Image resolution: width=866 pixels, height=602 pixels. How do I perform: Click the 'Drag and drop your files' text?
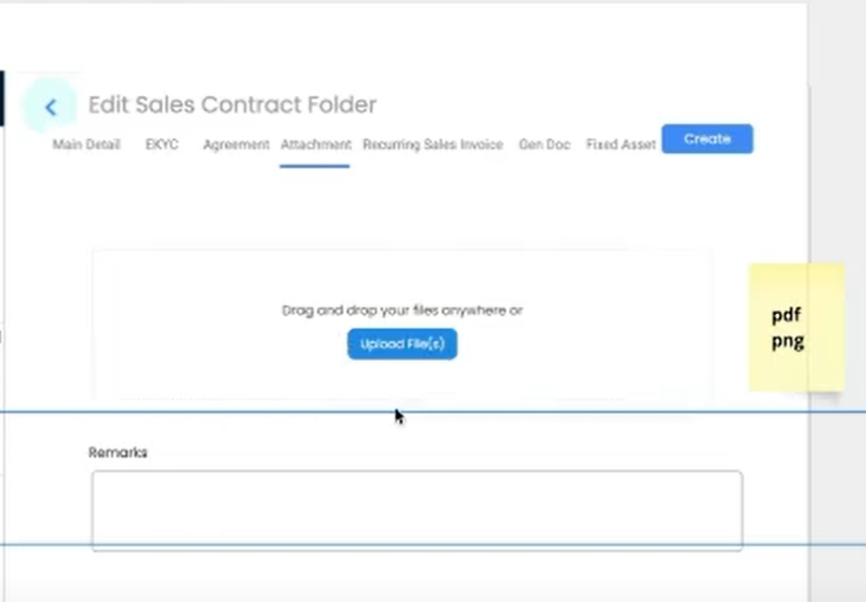tap(402, 311)
